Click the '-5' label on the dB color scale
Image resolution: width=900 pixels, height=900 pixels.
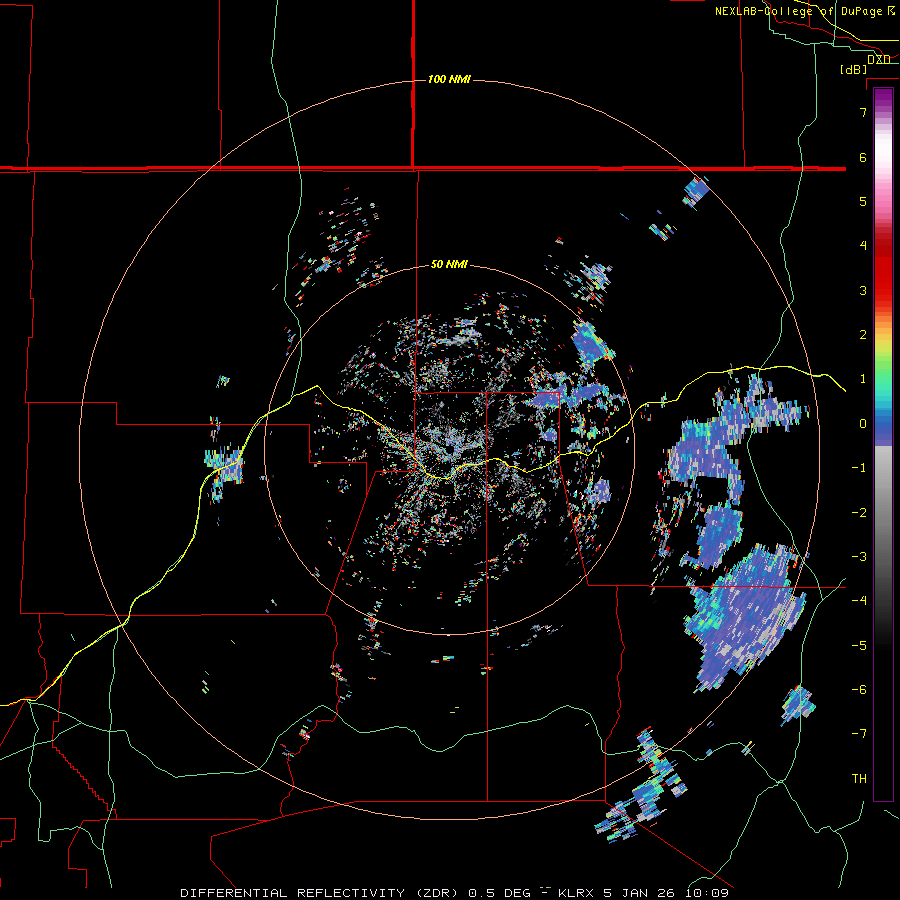pos(859,646)
